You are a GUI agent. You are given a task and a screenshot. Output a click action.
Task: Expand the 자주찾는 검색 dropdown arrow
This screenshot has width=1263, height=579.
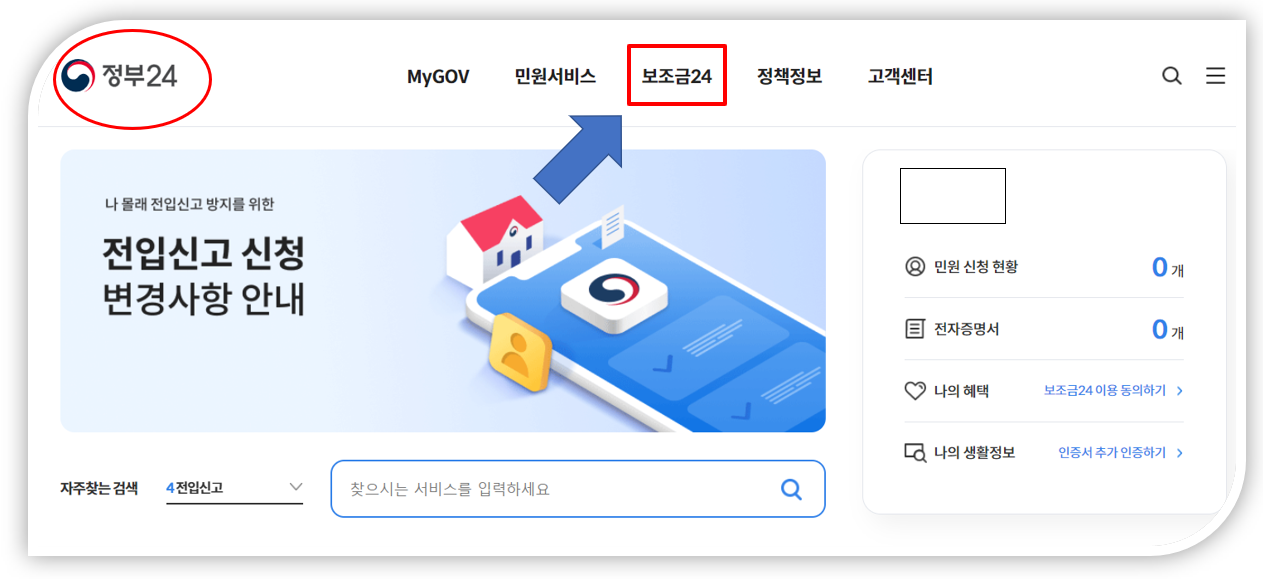click(295, 487)
